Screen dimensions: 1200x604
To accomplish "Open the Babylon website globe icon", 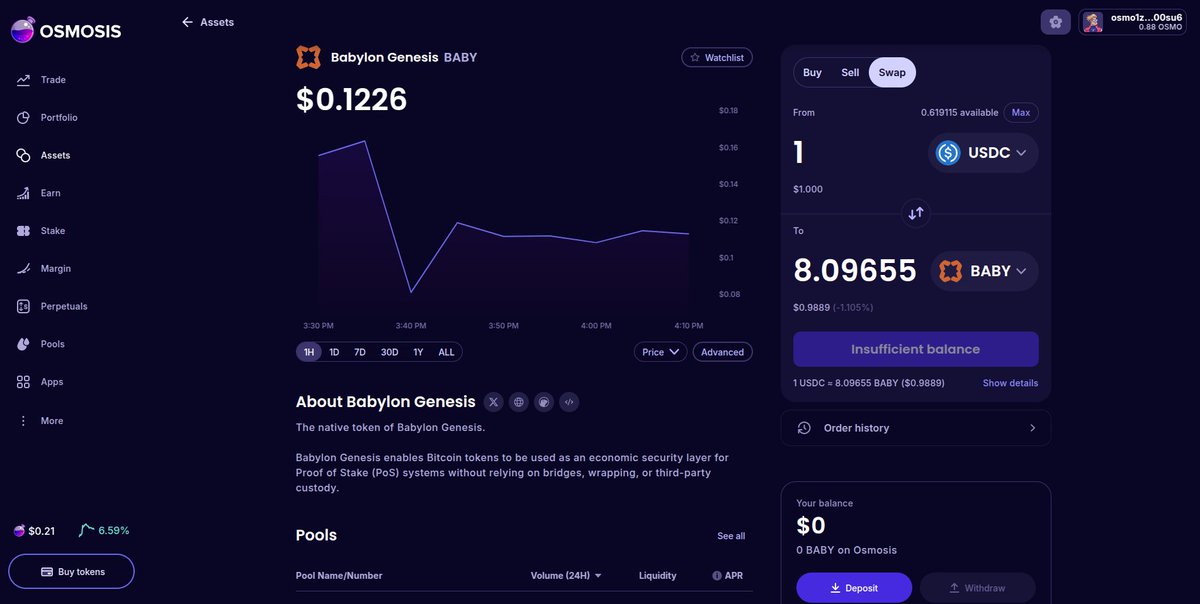I will click(x=518, y=402).
